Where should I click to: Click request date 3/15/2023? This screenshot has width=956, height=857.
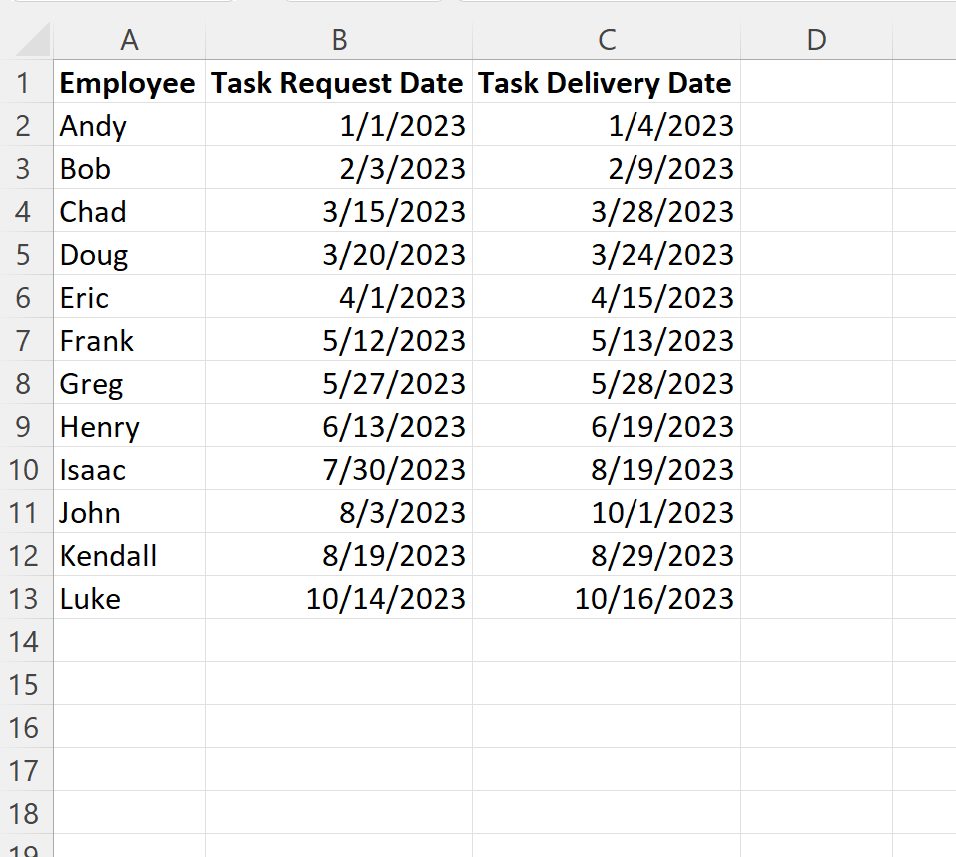click(339, 212)
